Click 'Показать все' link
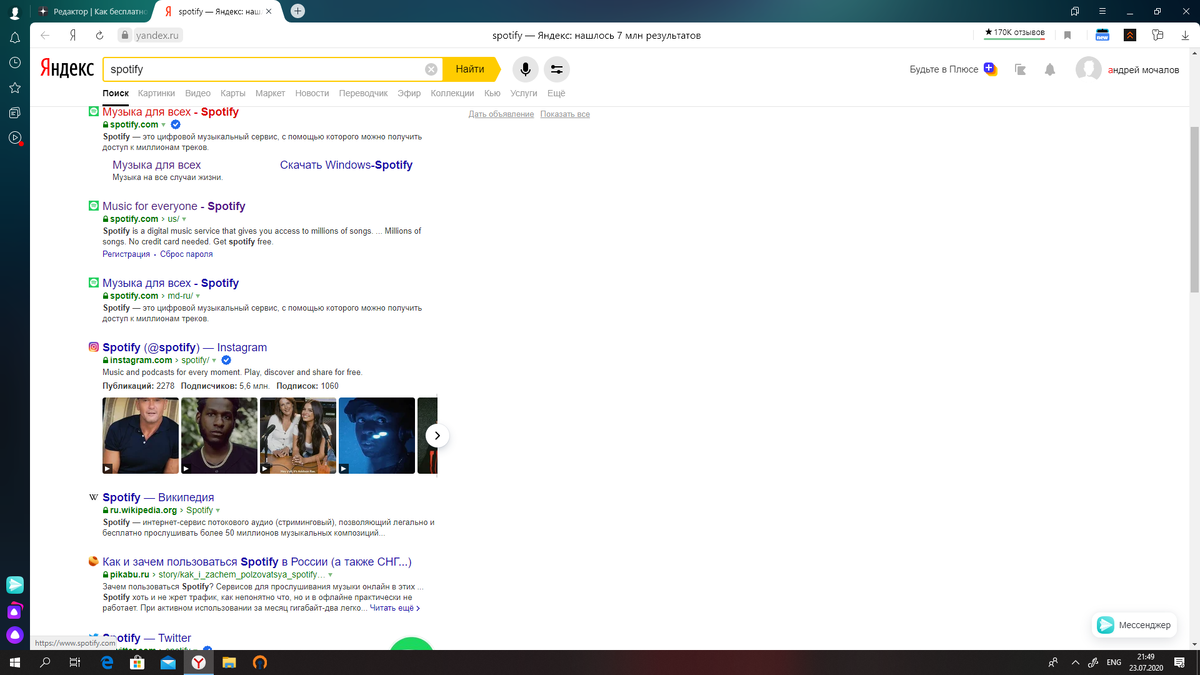 click(x=565, y=114)
